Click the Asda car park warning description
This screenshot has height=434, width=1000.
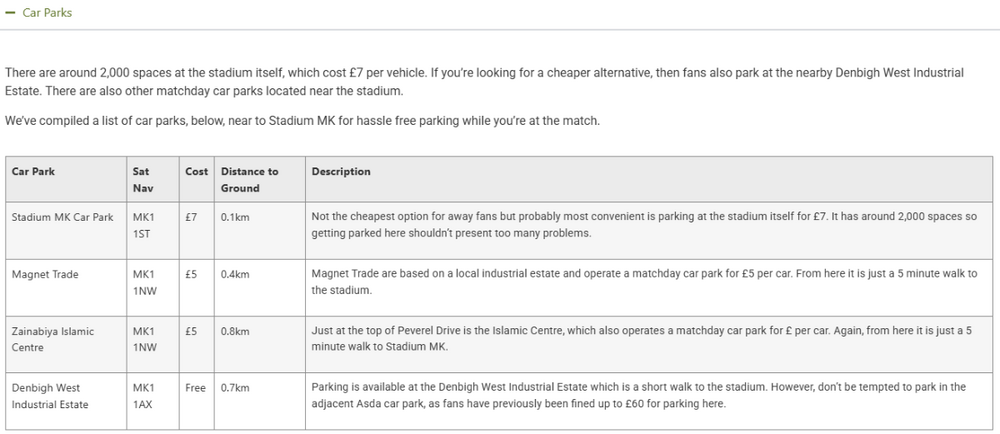point(638,395)
